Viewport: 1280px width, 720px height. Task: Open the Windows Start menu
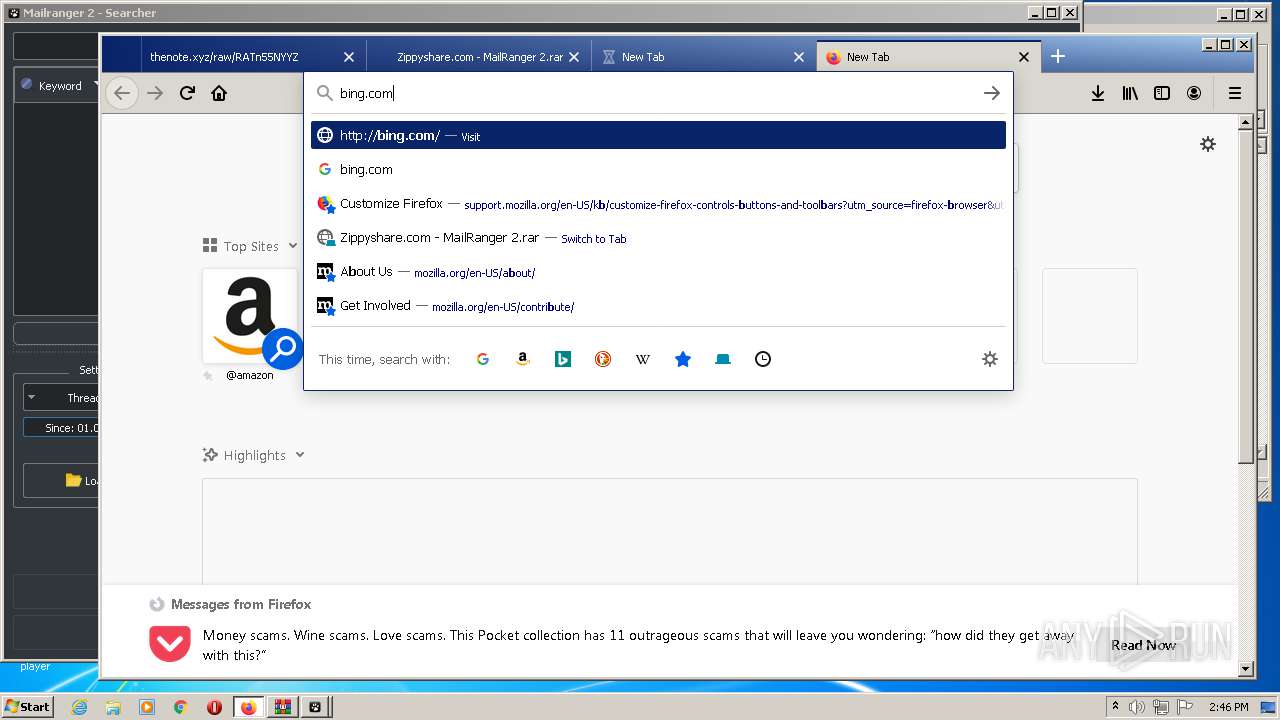[x=27, y=707]
